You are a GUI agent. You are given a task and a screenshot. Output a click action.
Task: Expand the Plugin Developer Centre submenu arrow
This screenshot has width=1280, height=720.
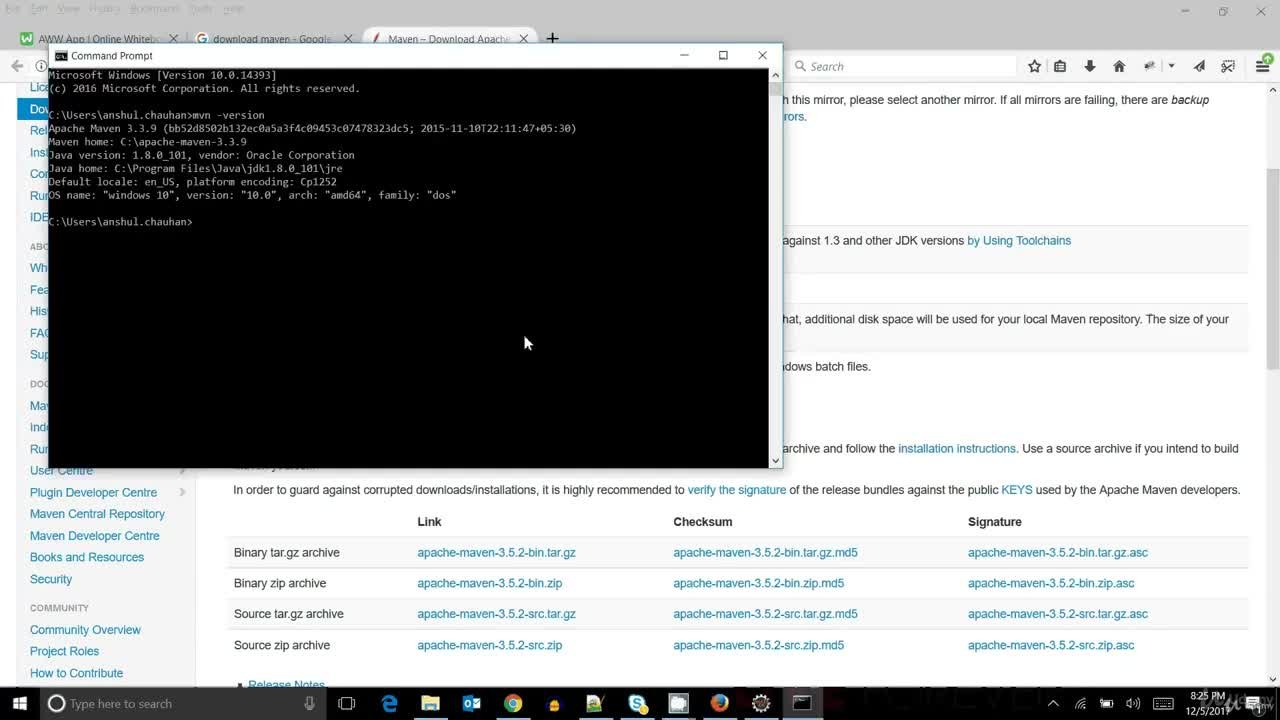pyautogui.click(x=182, y=492)
